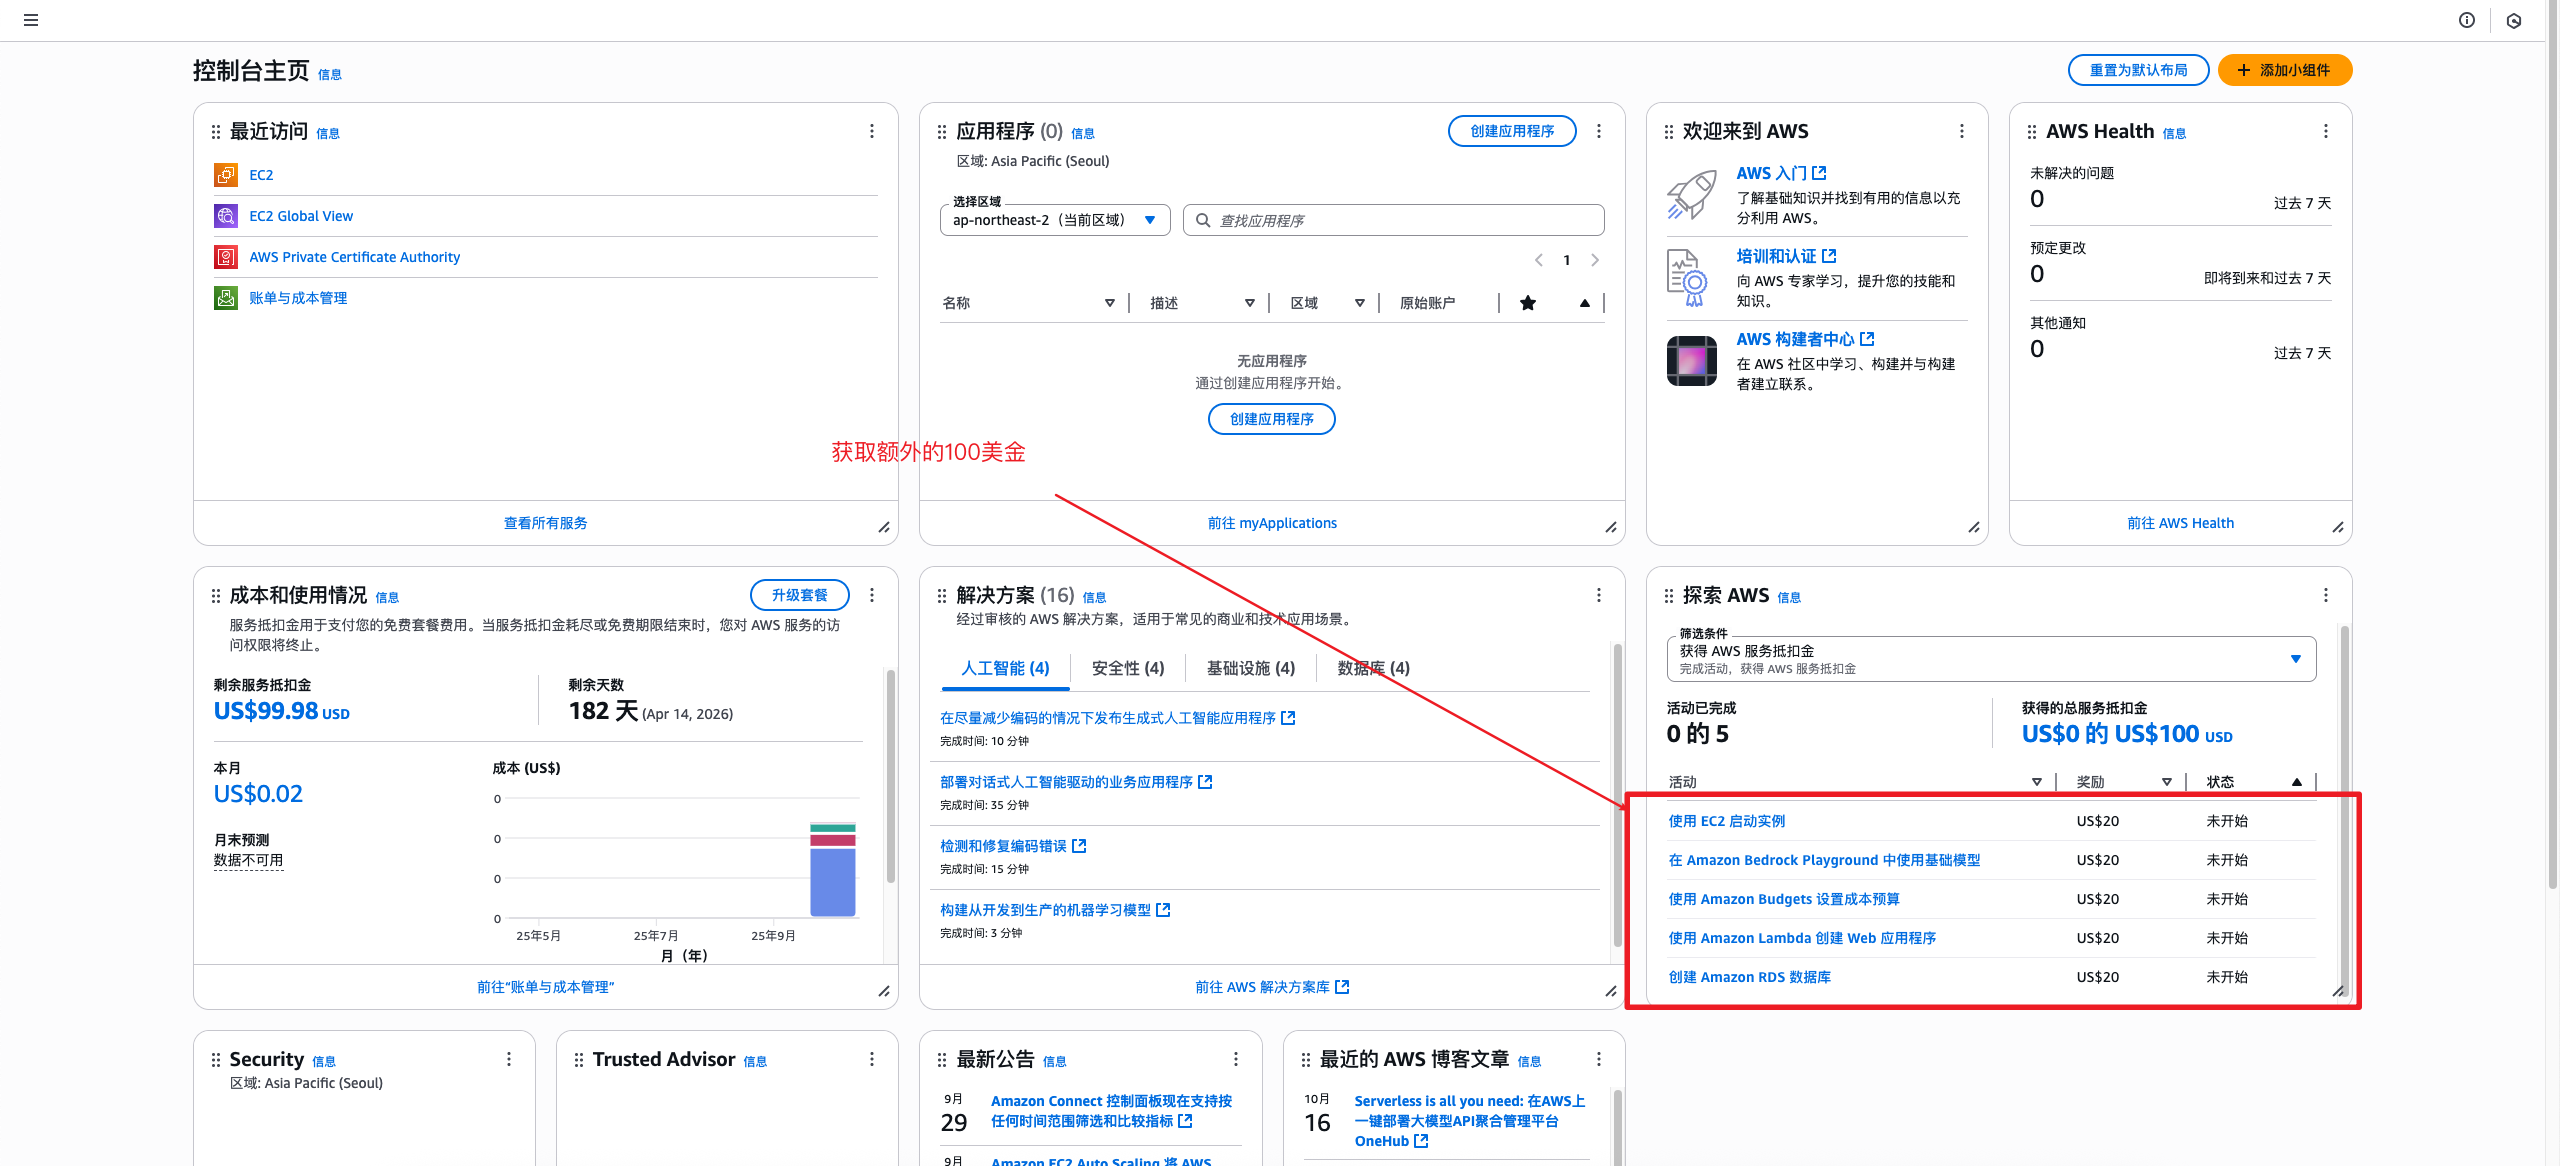Open AWS Health widget options menu
Image resolution: width=2560 pixels, height=1166 pixels.
[2325, 131]
